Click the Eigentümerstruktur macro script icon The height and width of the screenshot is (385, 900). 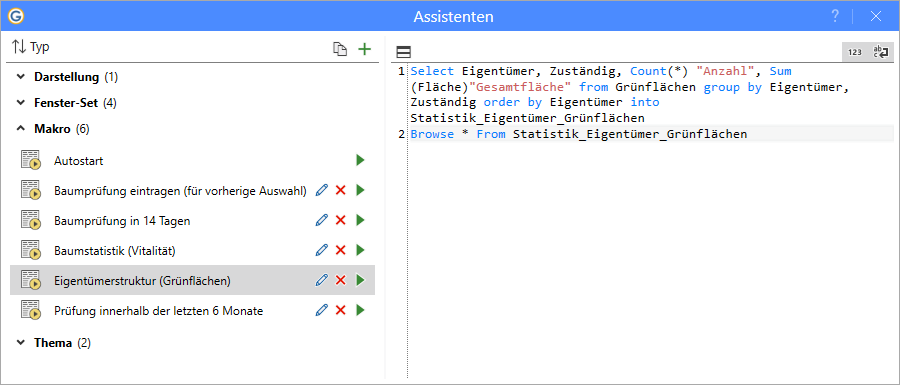pyautogui.click(x=31, y=280)
